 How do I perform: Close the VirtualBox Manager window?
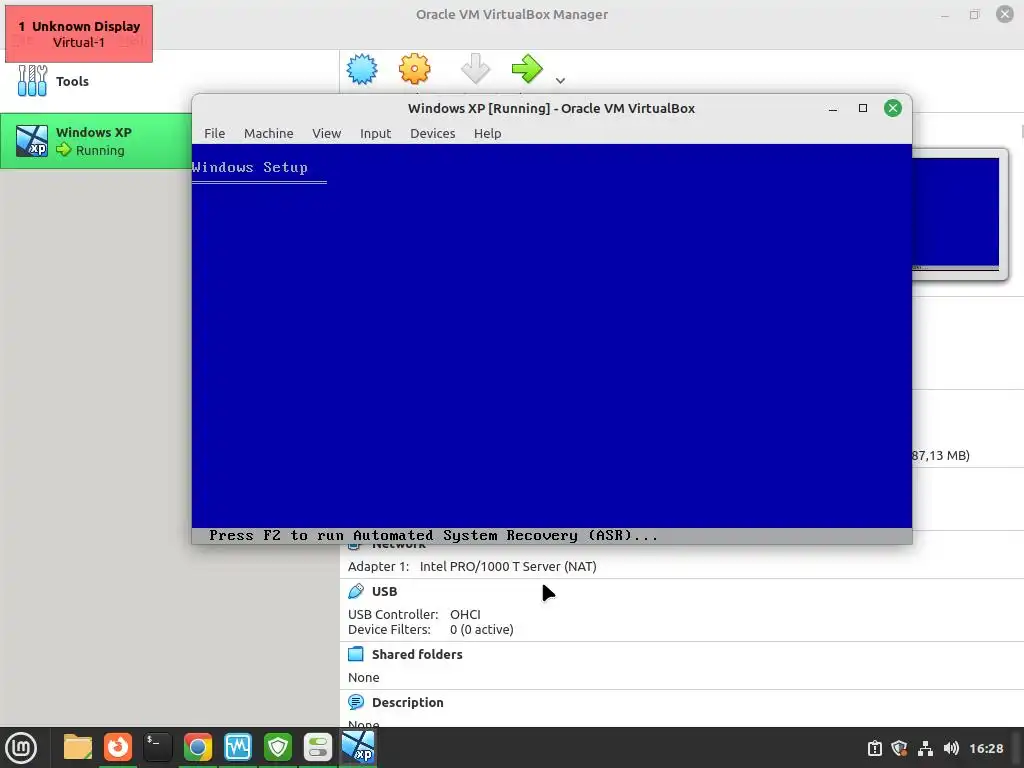click(x=1005, y=14)
